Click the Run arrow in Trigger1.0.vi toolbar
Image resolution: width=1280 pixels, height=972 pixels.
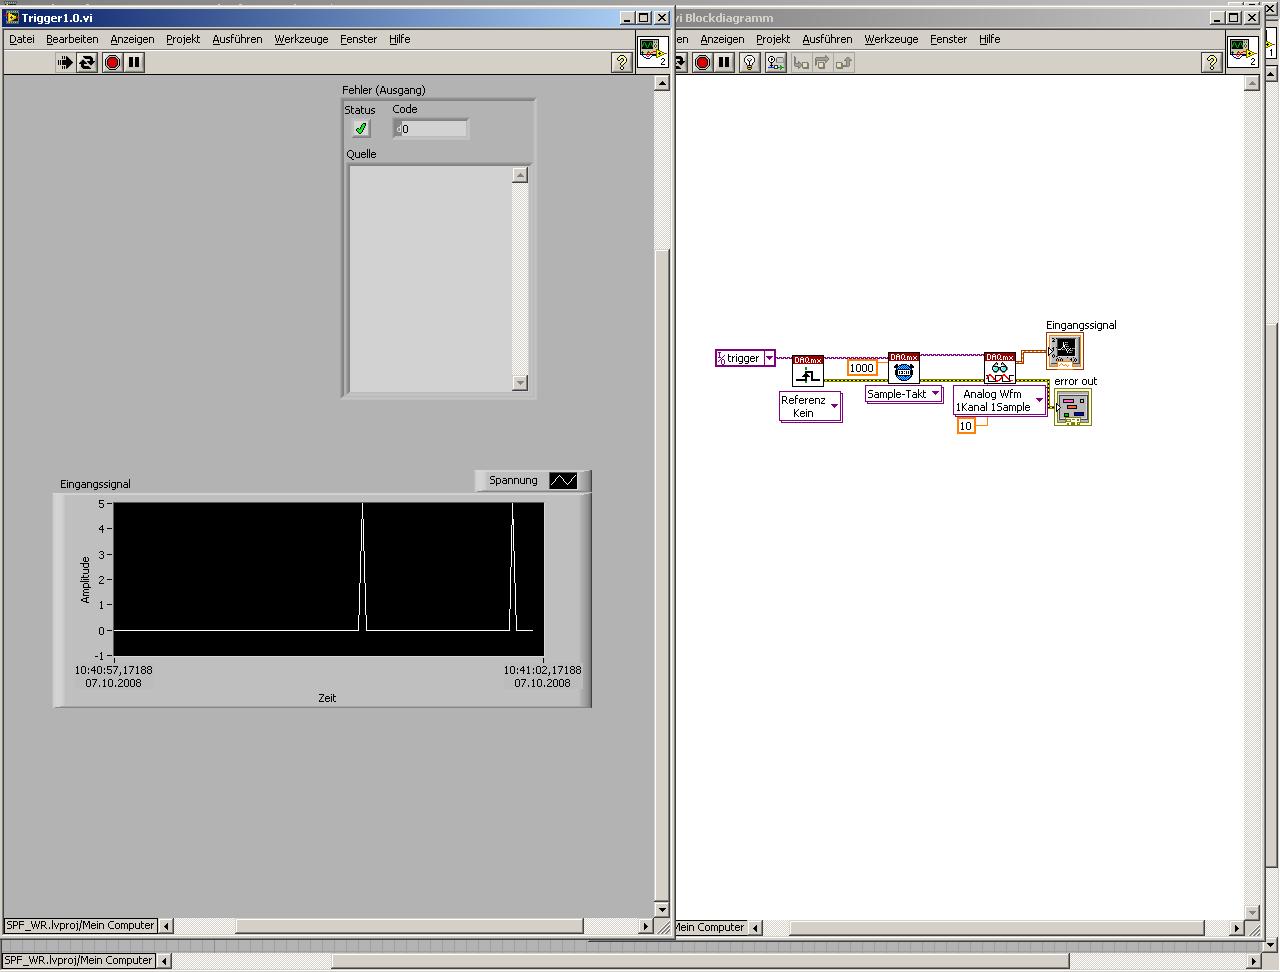pos(65,62)
